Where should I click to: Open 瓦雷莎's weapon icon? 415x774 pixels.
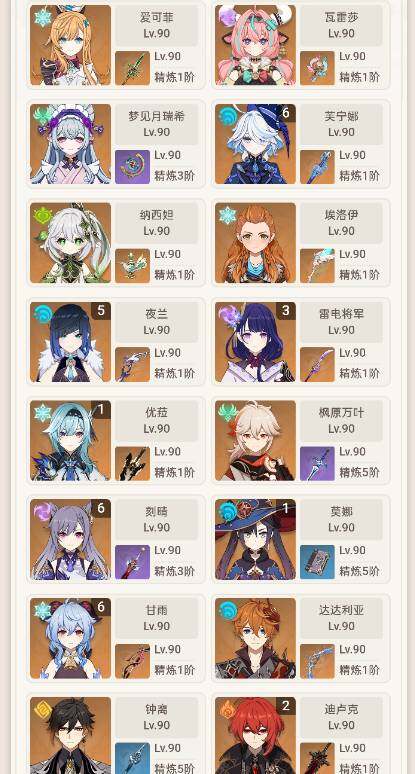[x=317, y=68]
